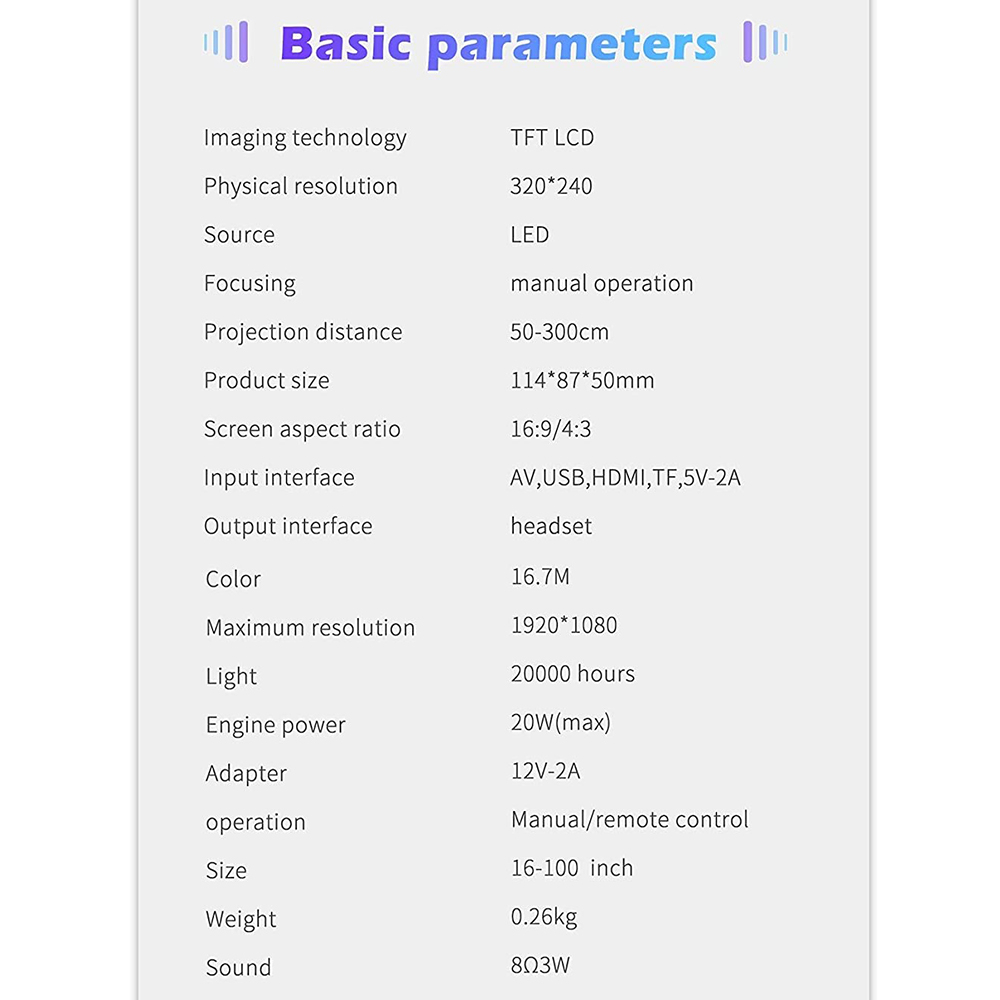1000x1000 pixels.
Task: Click the TFT LCD value
Action: click(552, 138)
